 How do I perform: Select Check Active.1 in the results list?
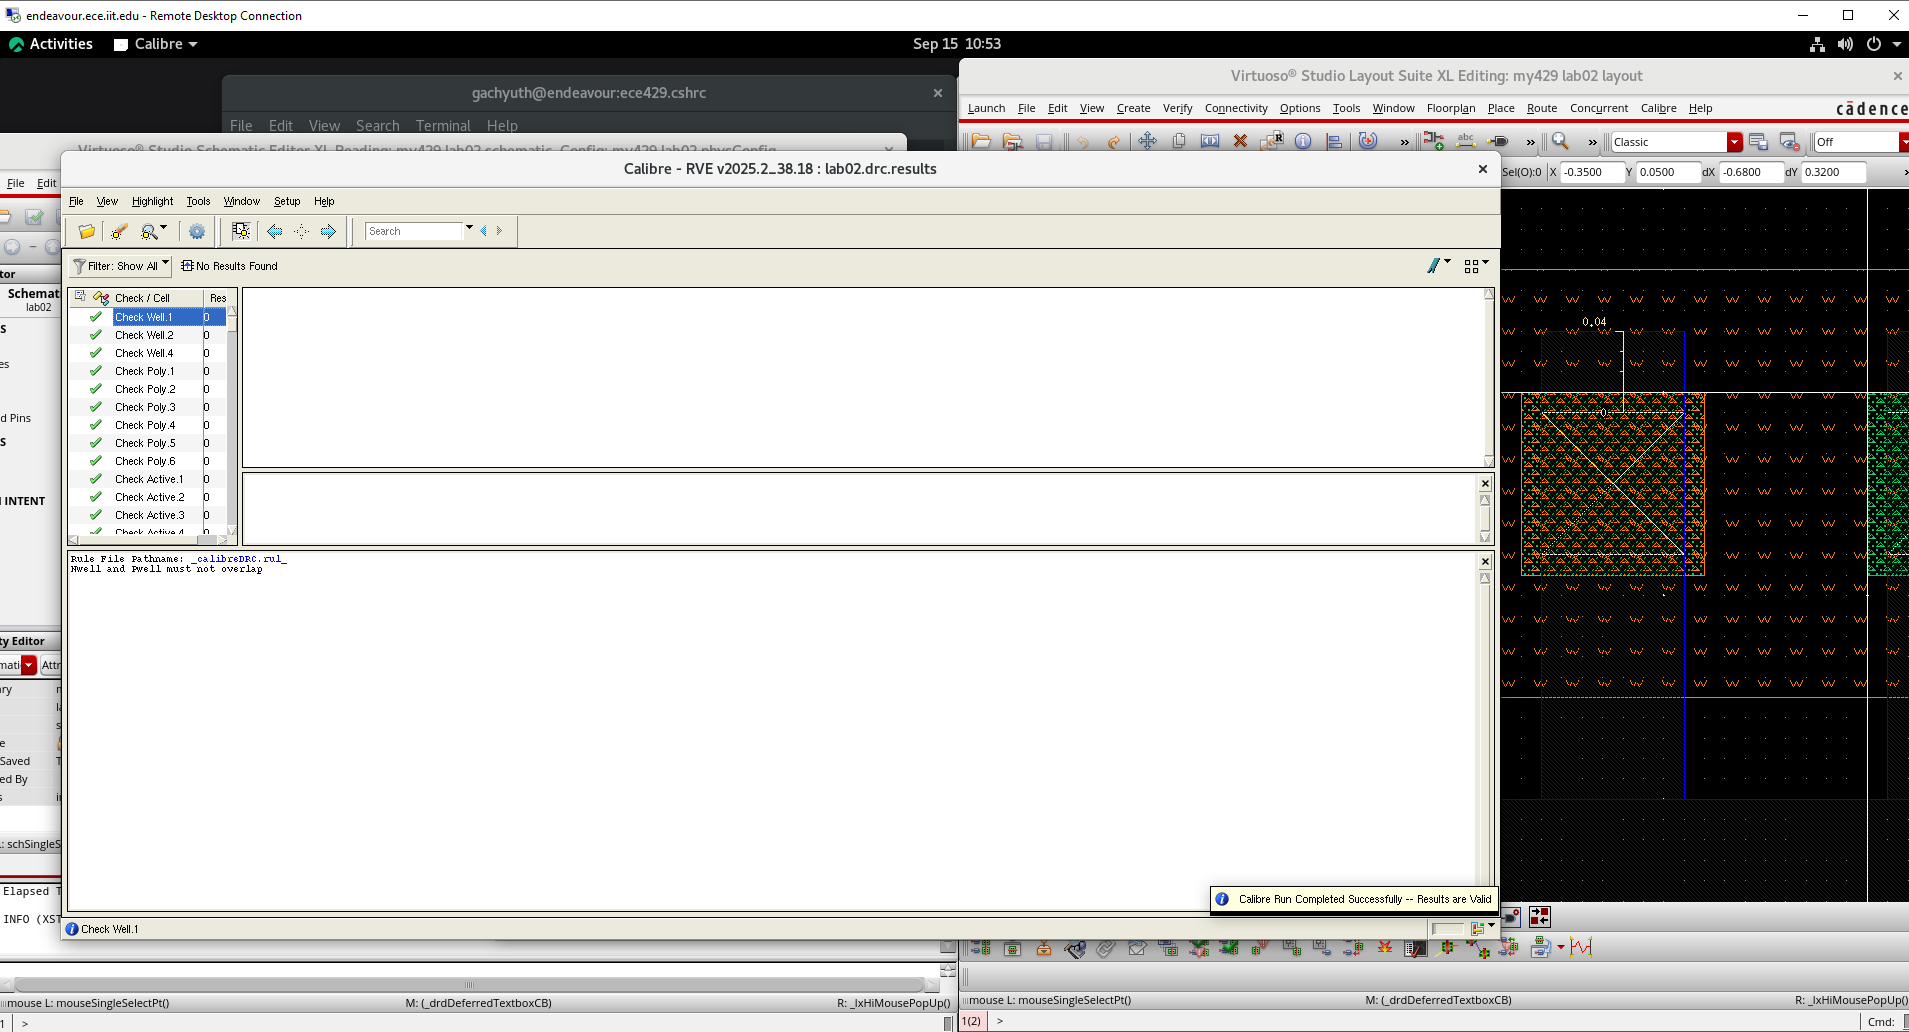pos(149,479)
